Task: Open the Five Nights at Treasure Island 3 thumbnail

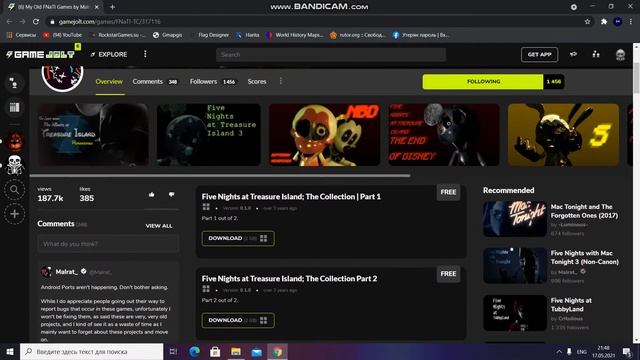Action: click(209, 135)
